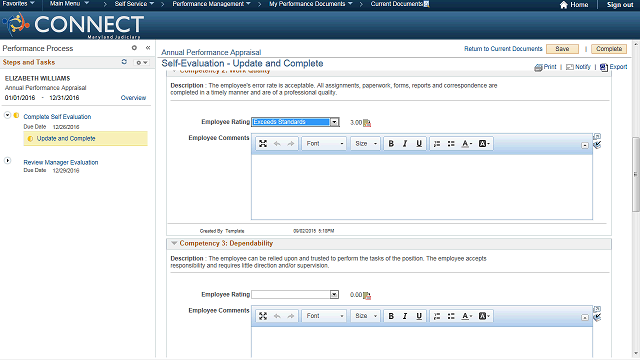Click the rating description icon beside 3.00
640x360 pixels.
[367, 123]
